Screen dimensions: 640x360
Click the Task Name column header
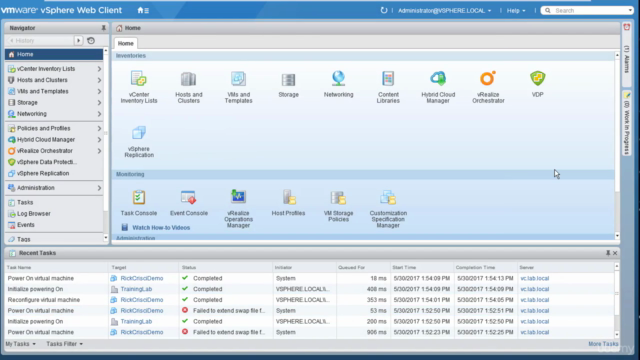[x=56, y=267]
